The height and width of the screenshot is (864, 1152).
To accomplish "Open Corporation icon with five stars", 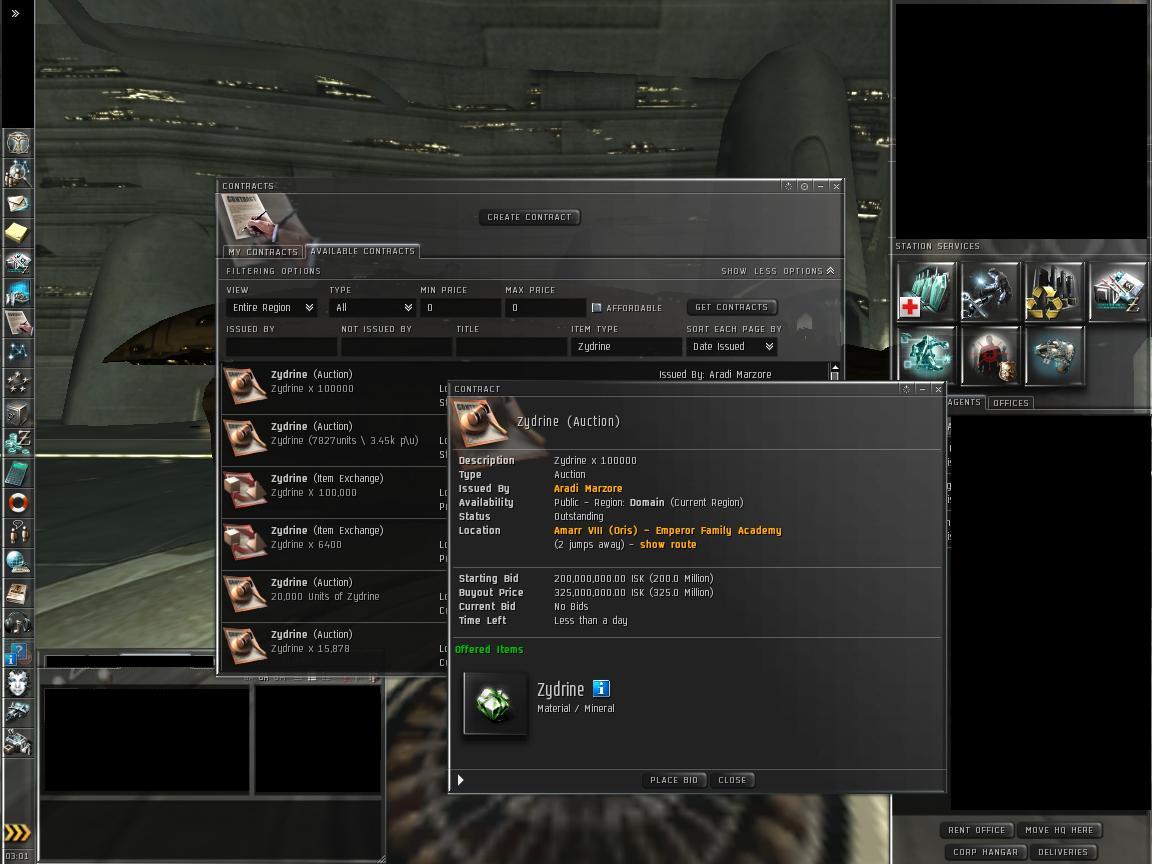I will click(18, 383).
